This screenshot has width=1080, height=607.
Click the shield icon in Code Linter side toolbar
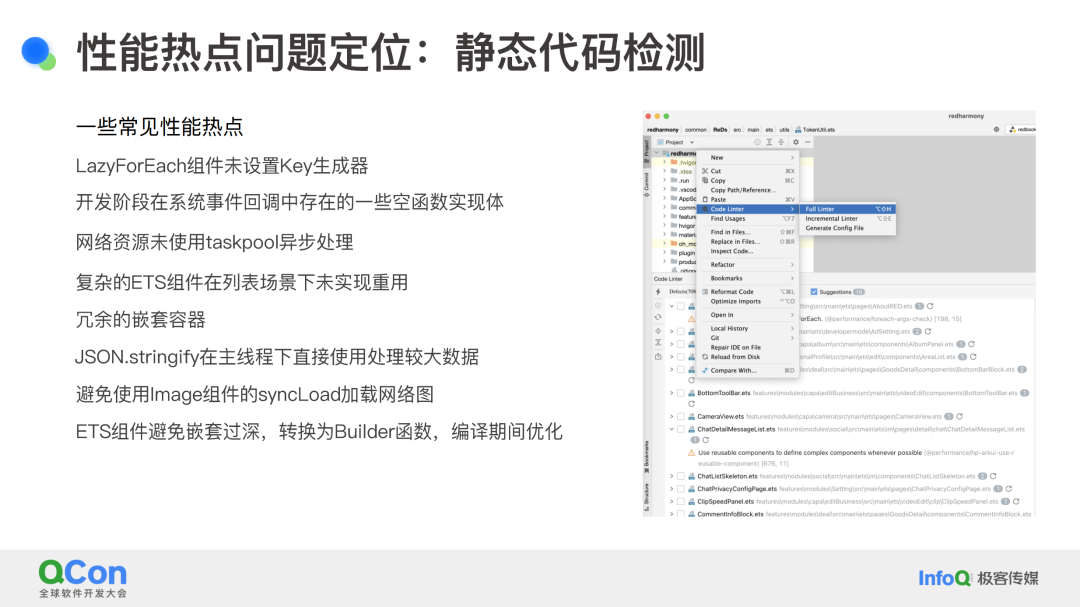658,305
